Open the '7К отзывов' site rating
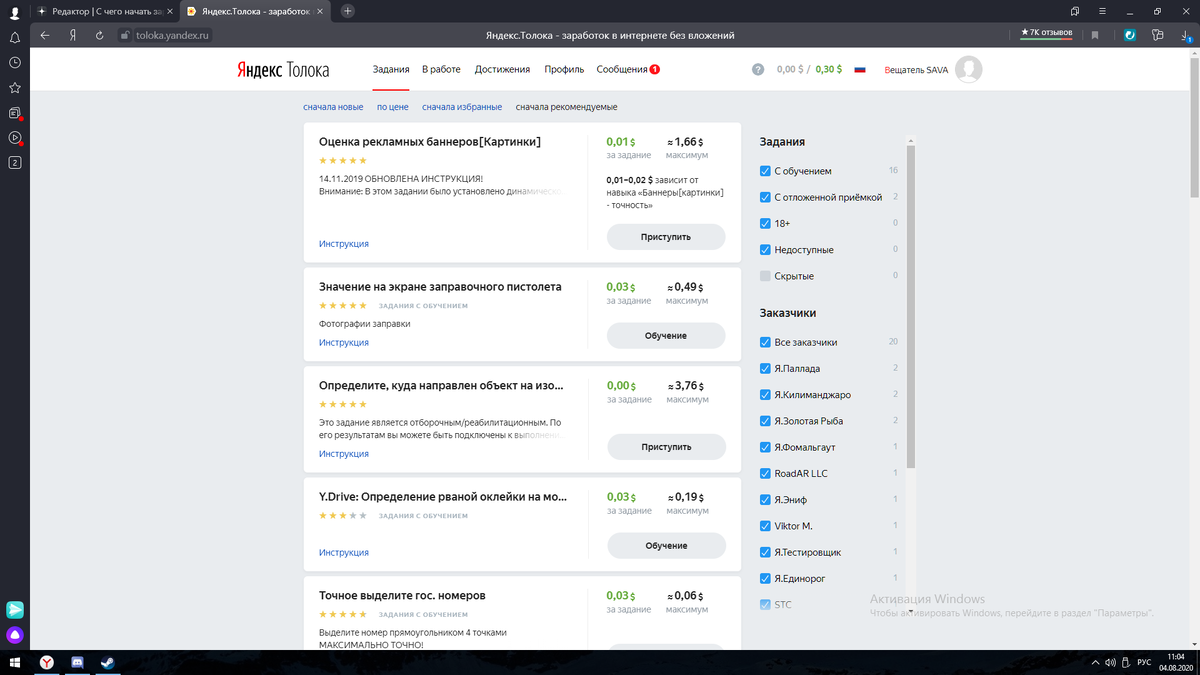The width and height of the screenshot is (1200, 675). pos(1046,33)
